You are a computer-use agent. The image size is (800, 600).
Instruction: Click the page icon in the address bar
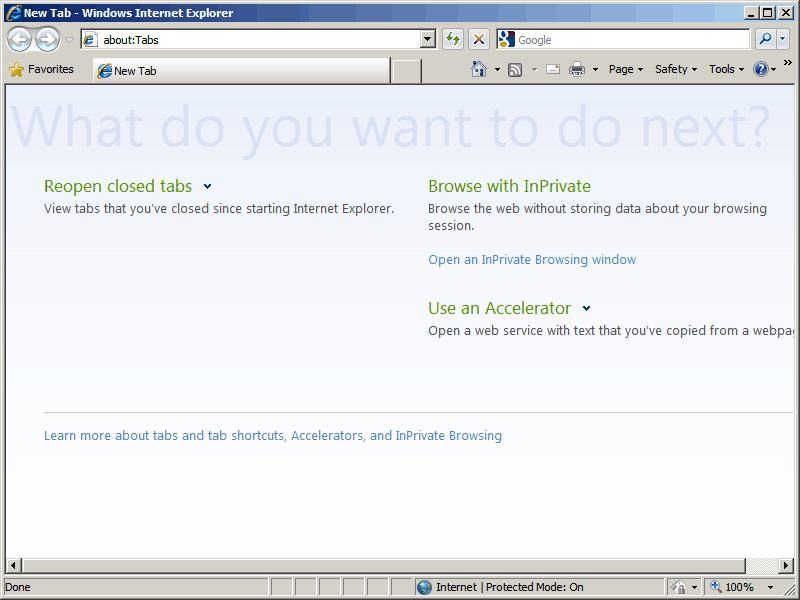[90, 39]
